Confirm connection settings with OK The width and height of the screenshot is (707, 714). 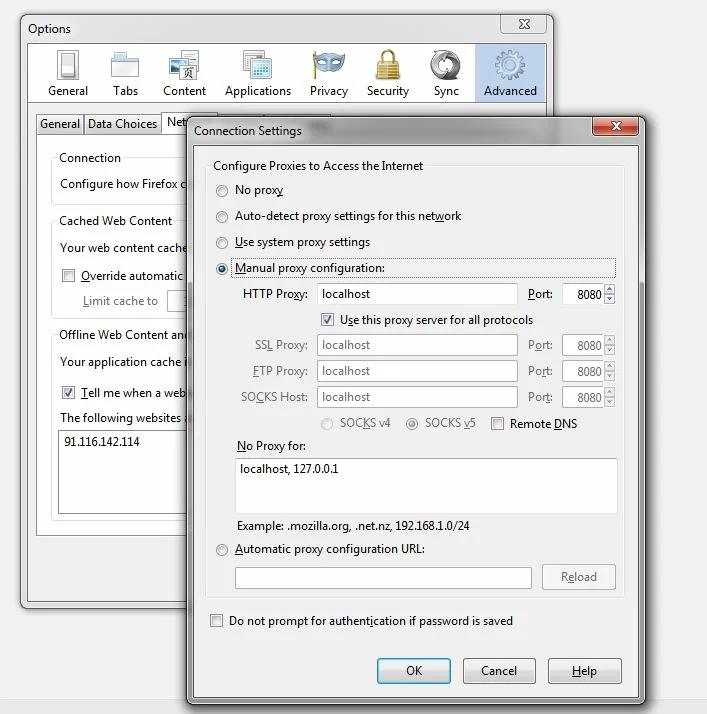pyautogui.click(x=414, y=671)
